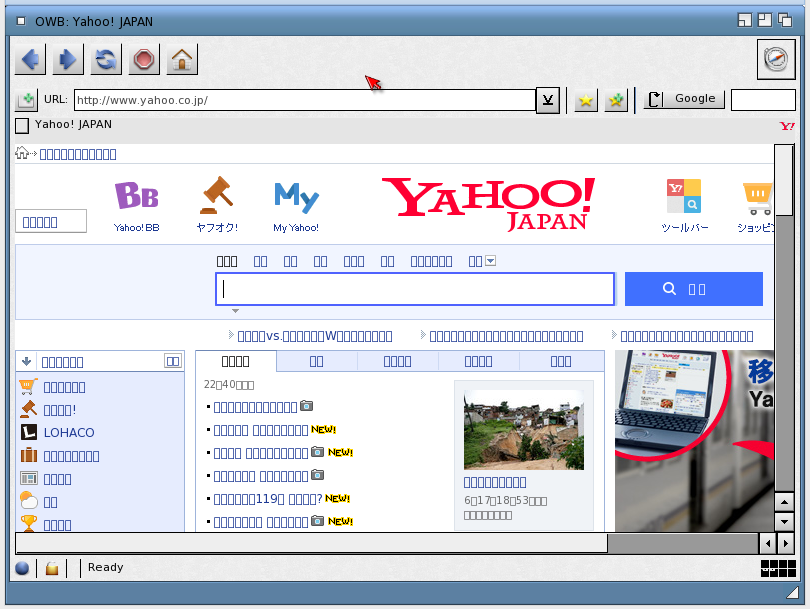The width and height of the screenshot is (810, 609).
Task: Click the yellow star bookmarks icon
Action: point(586,100)
